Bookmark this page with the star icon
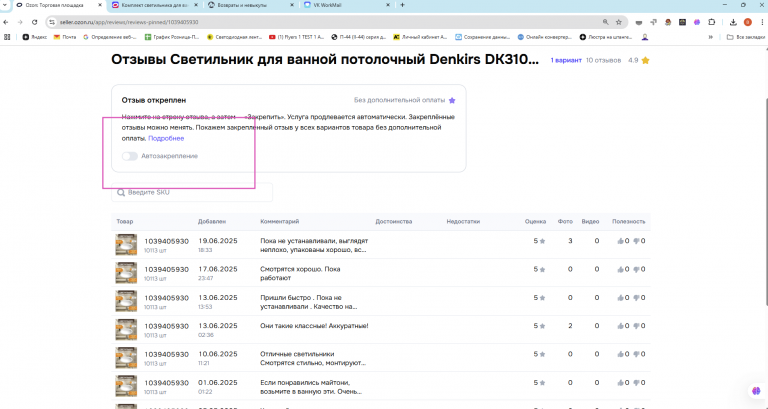768x409 pixels. (x=619, y=22)
